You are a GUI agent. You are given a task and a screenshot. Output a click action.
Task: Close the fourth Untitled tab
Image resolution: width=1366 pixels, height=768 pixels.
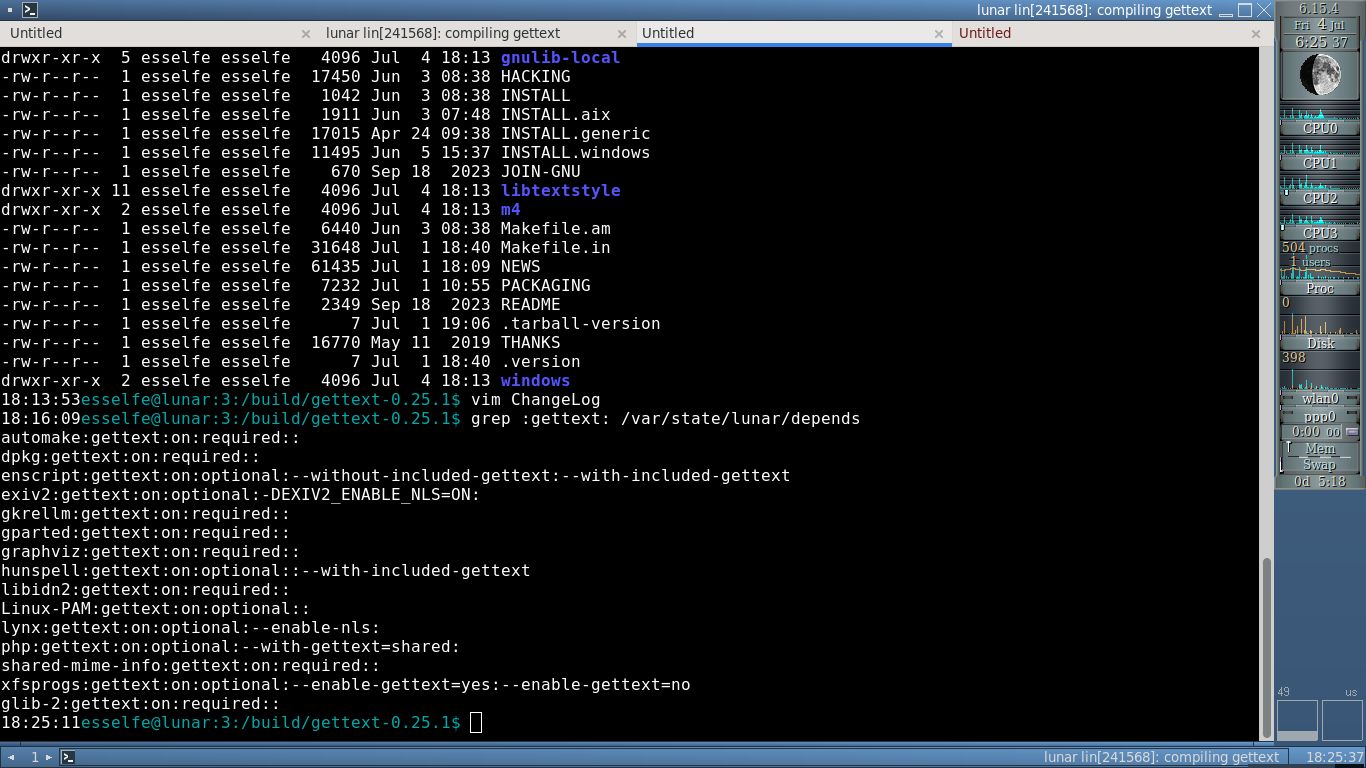click(x=1255, y=34)
